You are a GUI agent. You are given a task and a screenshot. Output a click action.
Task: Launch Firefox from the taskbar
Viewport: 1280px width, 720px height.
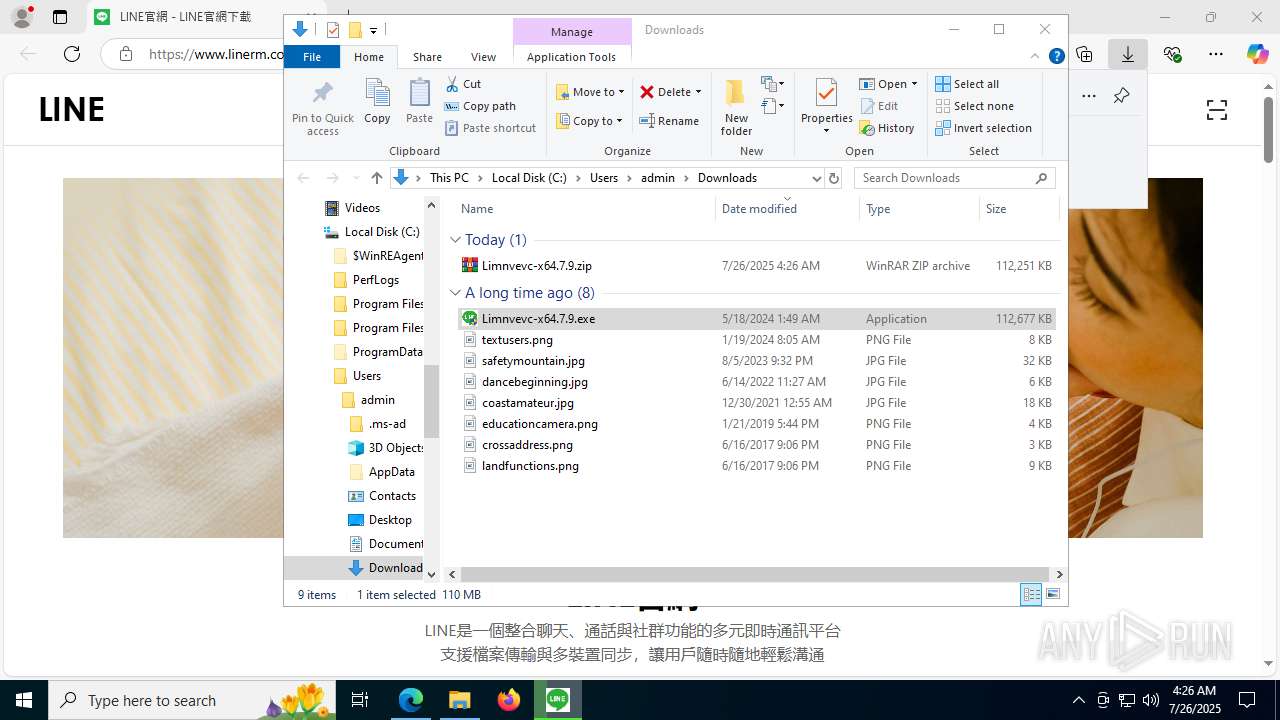[x=508, y=700]
